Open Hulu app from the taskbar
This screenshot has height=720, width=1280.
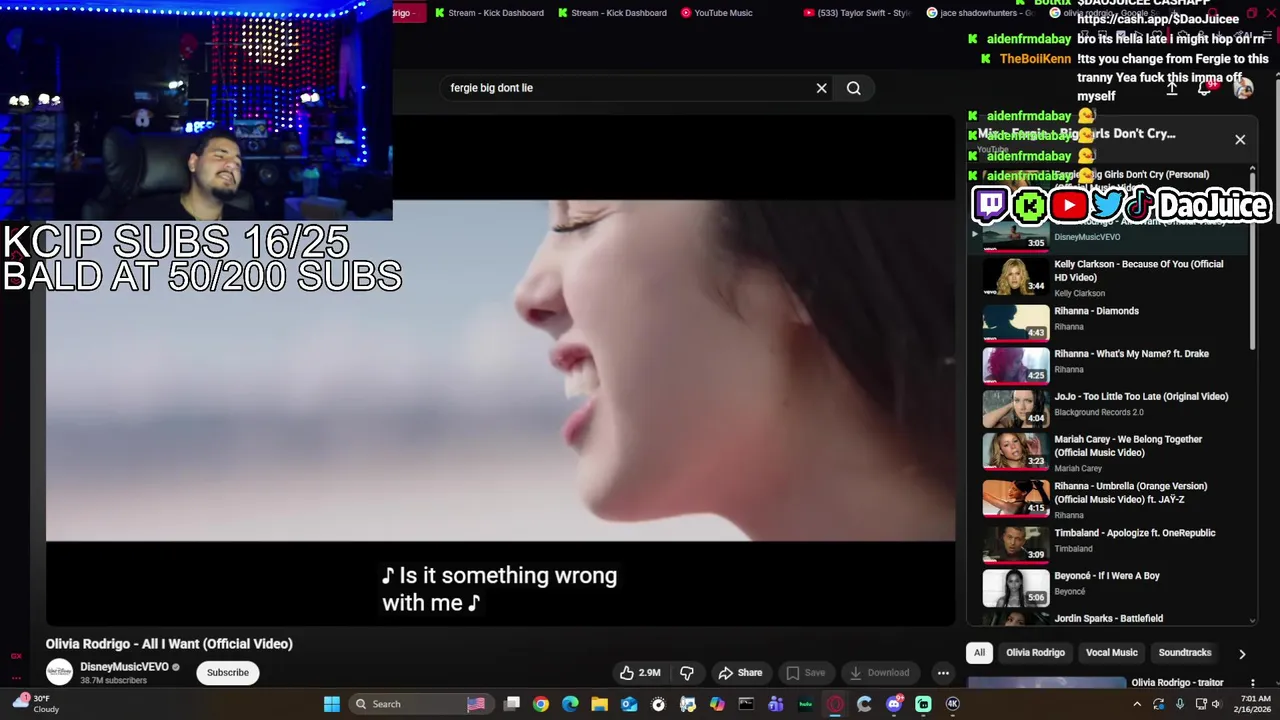805,704
